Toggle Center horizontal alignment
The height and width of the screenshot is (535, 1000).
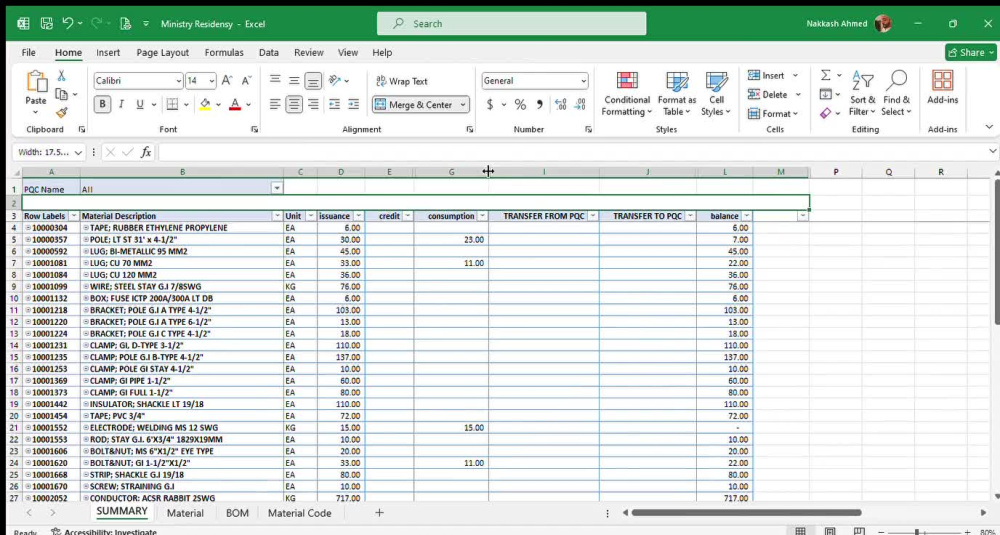(294, 105)
